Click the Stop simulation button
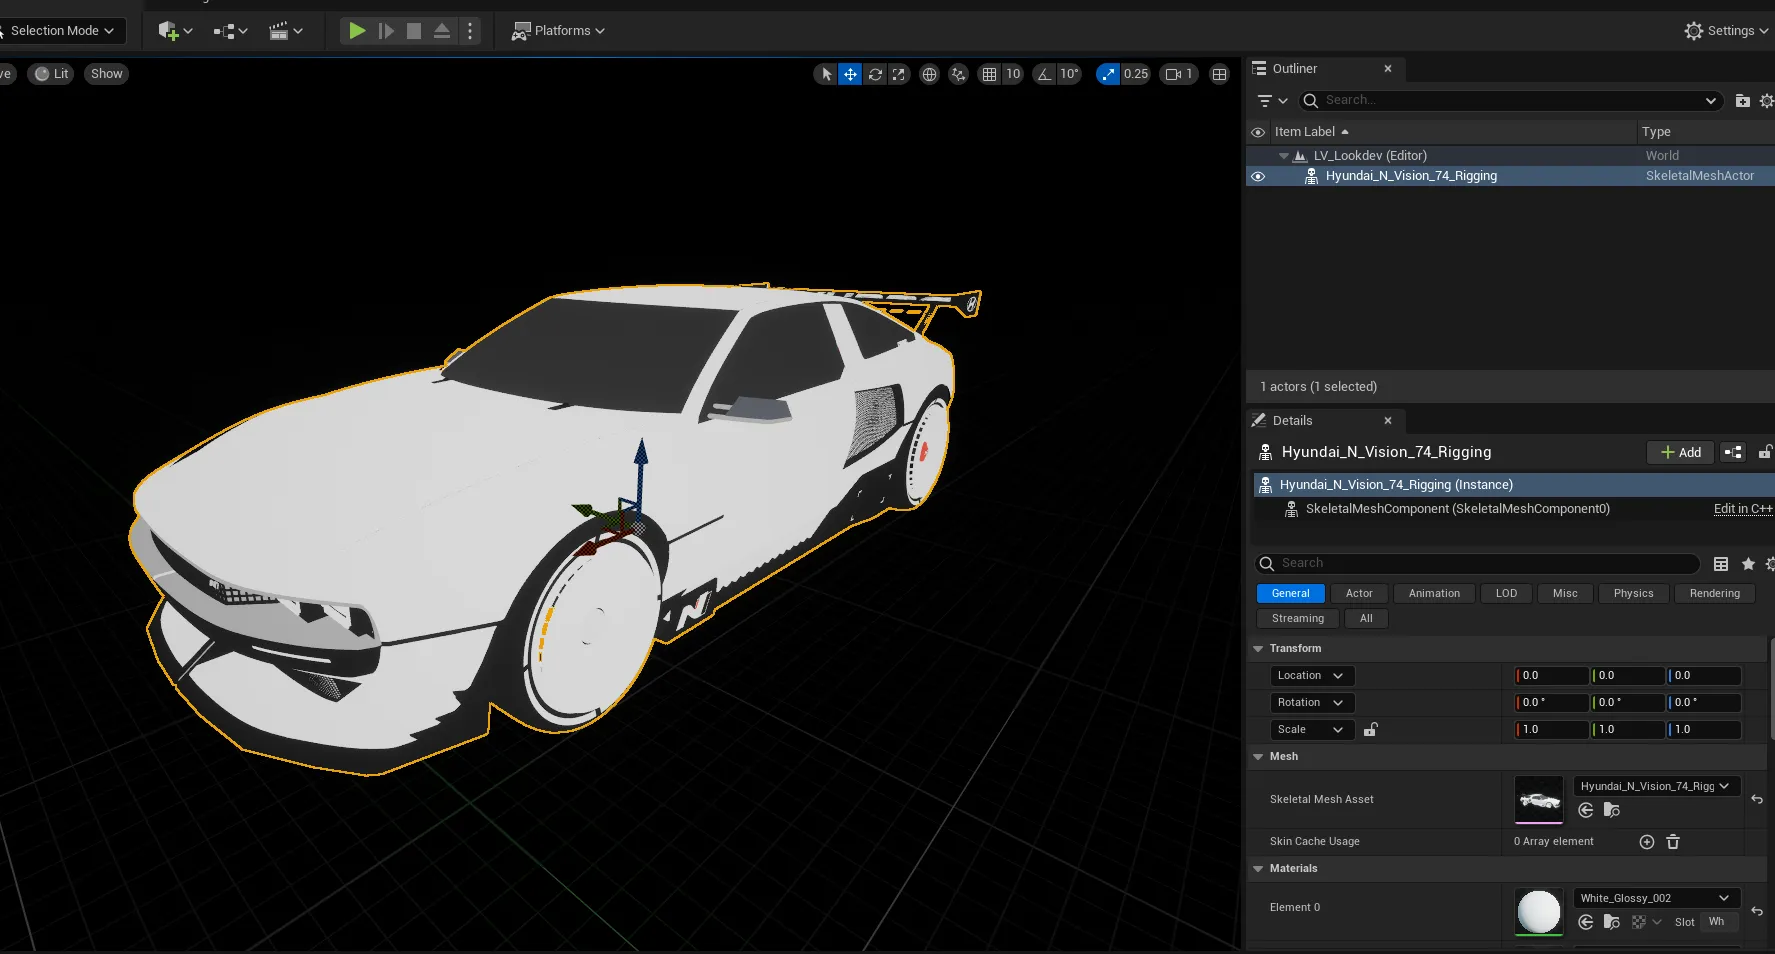This screenshot has height=954, width=1775. pyautogui.click(x=414, y=31)
